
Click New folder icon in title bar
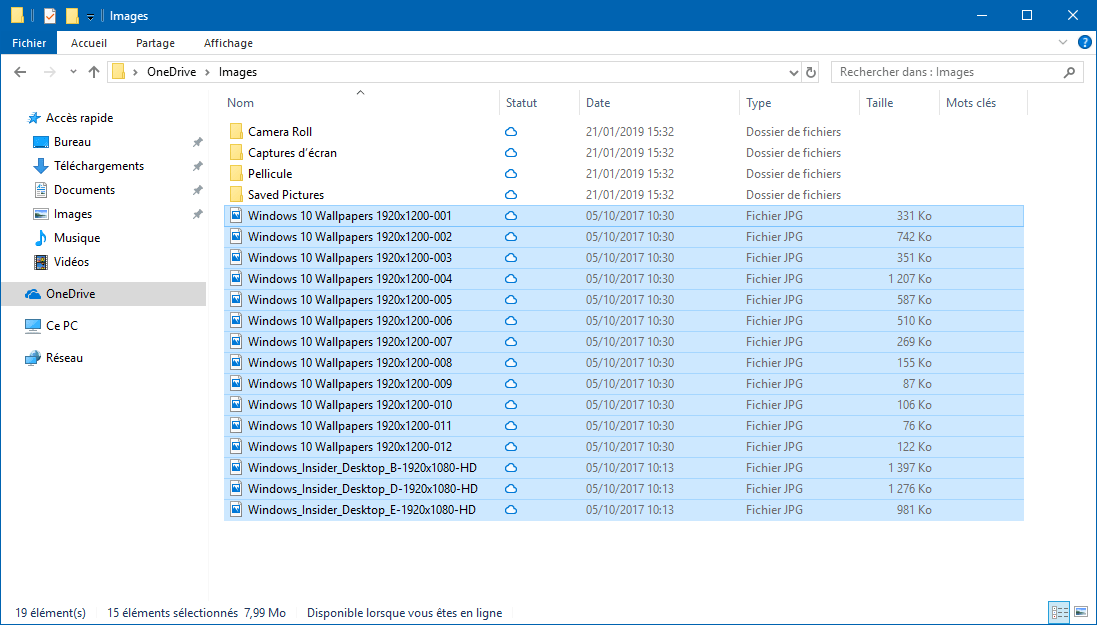(x=71, y=15)
